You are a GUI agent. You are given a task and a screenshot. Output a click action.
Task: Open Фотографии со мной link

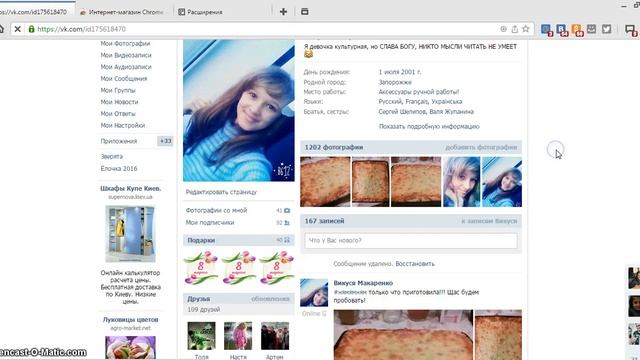[216, 210]
